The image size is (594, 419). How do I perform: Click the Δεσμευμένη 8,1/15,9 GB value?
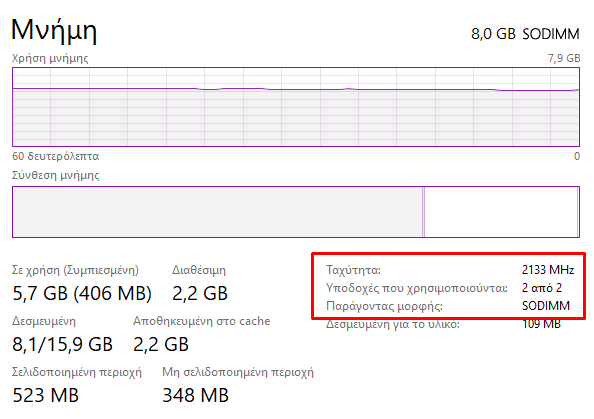pyautogui.click(x=63, y=344)
